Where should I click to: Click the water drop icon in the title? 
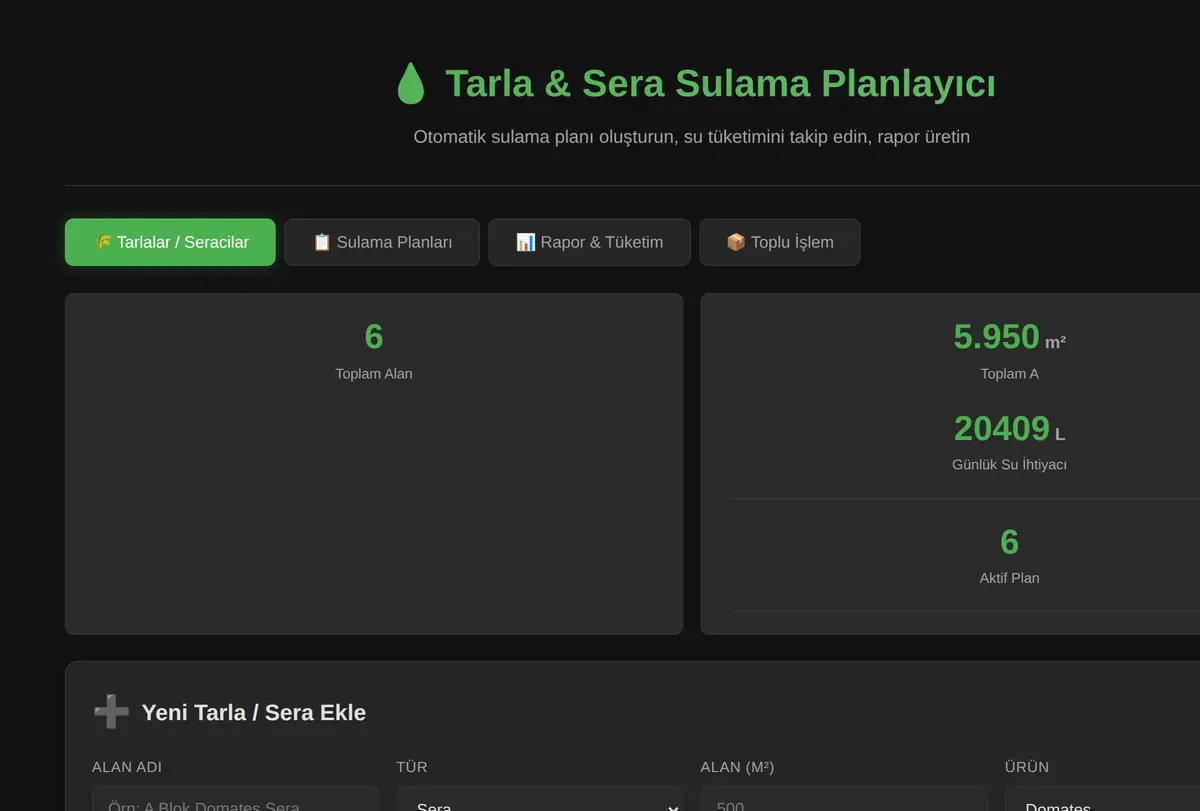coord(411,84)
